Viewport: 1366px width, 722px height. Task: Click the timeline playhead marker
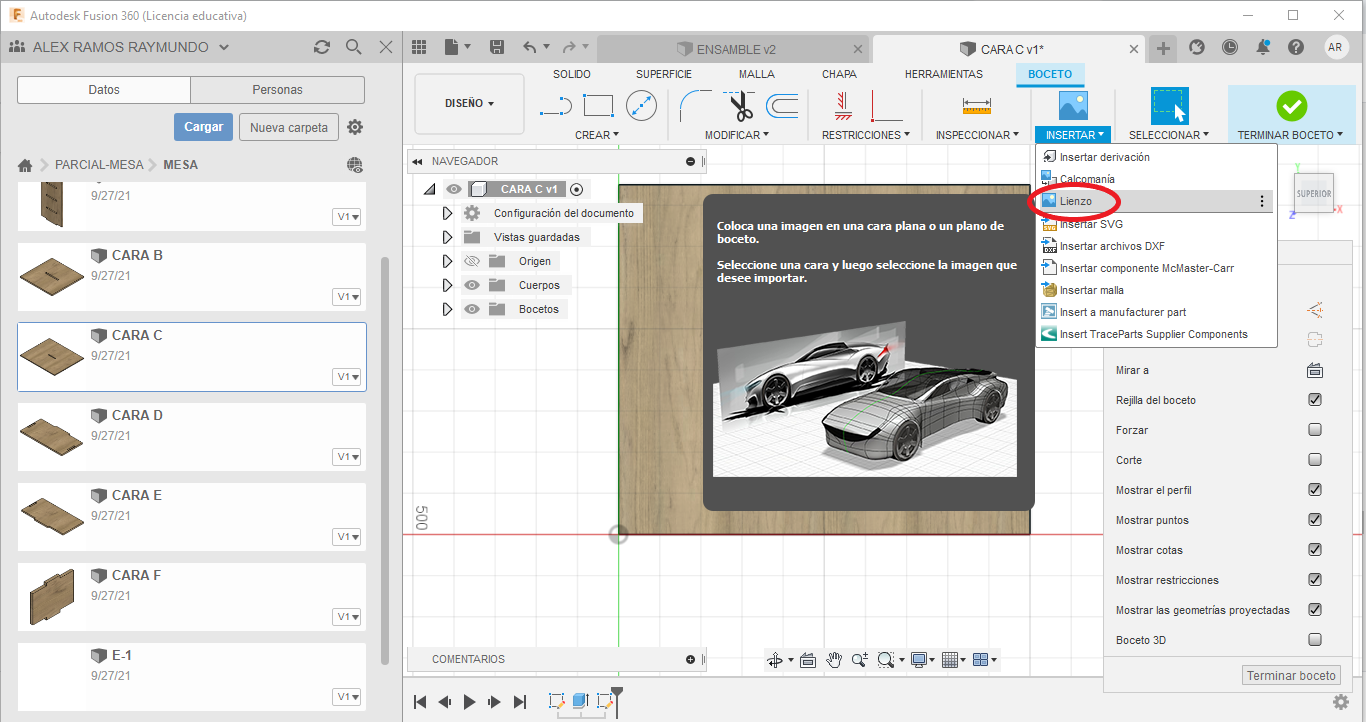[617, 693]
